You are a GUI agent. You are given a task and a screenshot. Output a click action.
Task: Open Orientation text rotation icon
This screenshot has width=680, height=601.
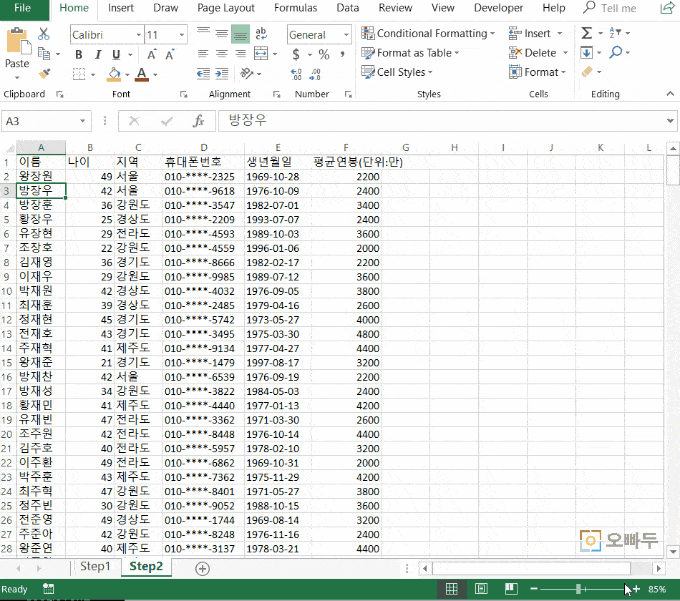pyautogui.click(x=246, y=73)
